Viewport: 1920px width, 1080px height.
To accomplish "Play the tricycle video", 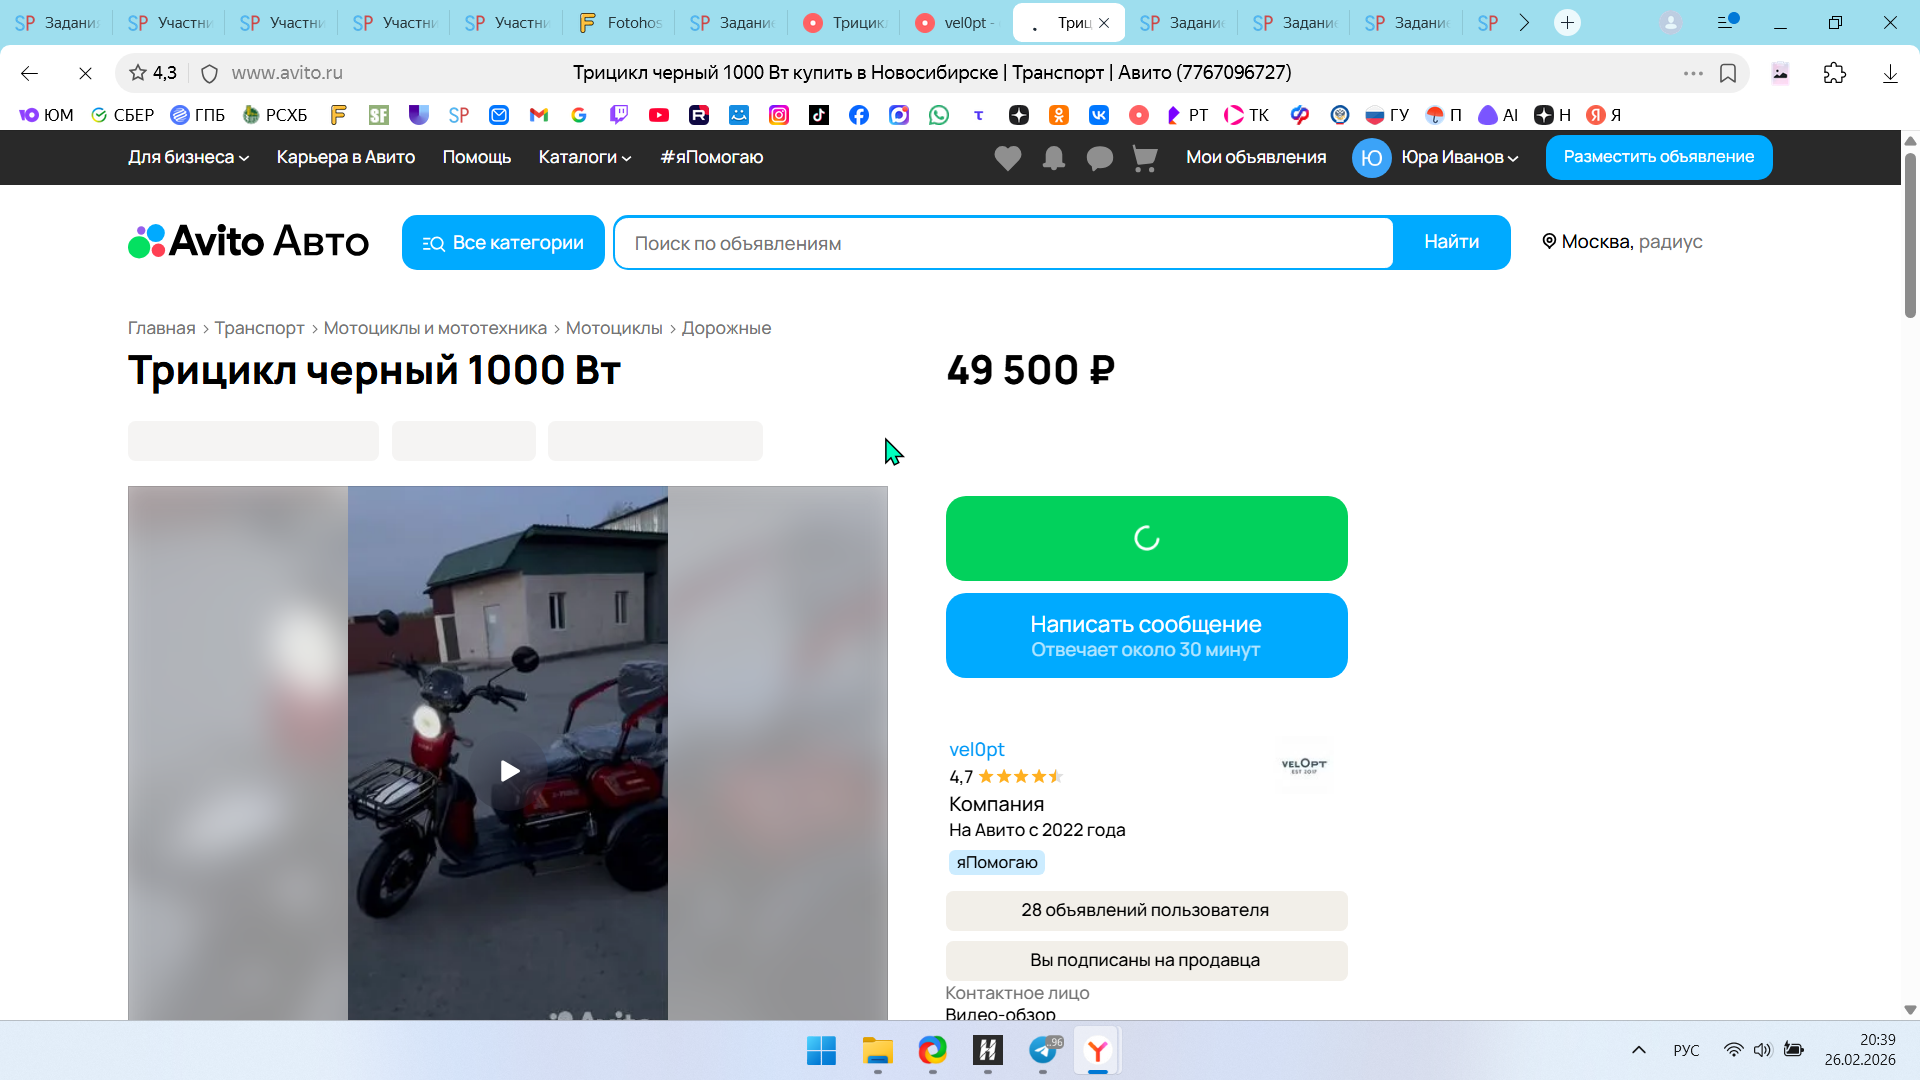I will [509, 771].
